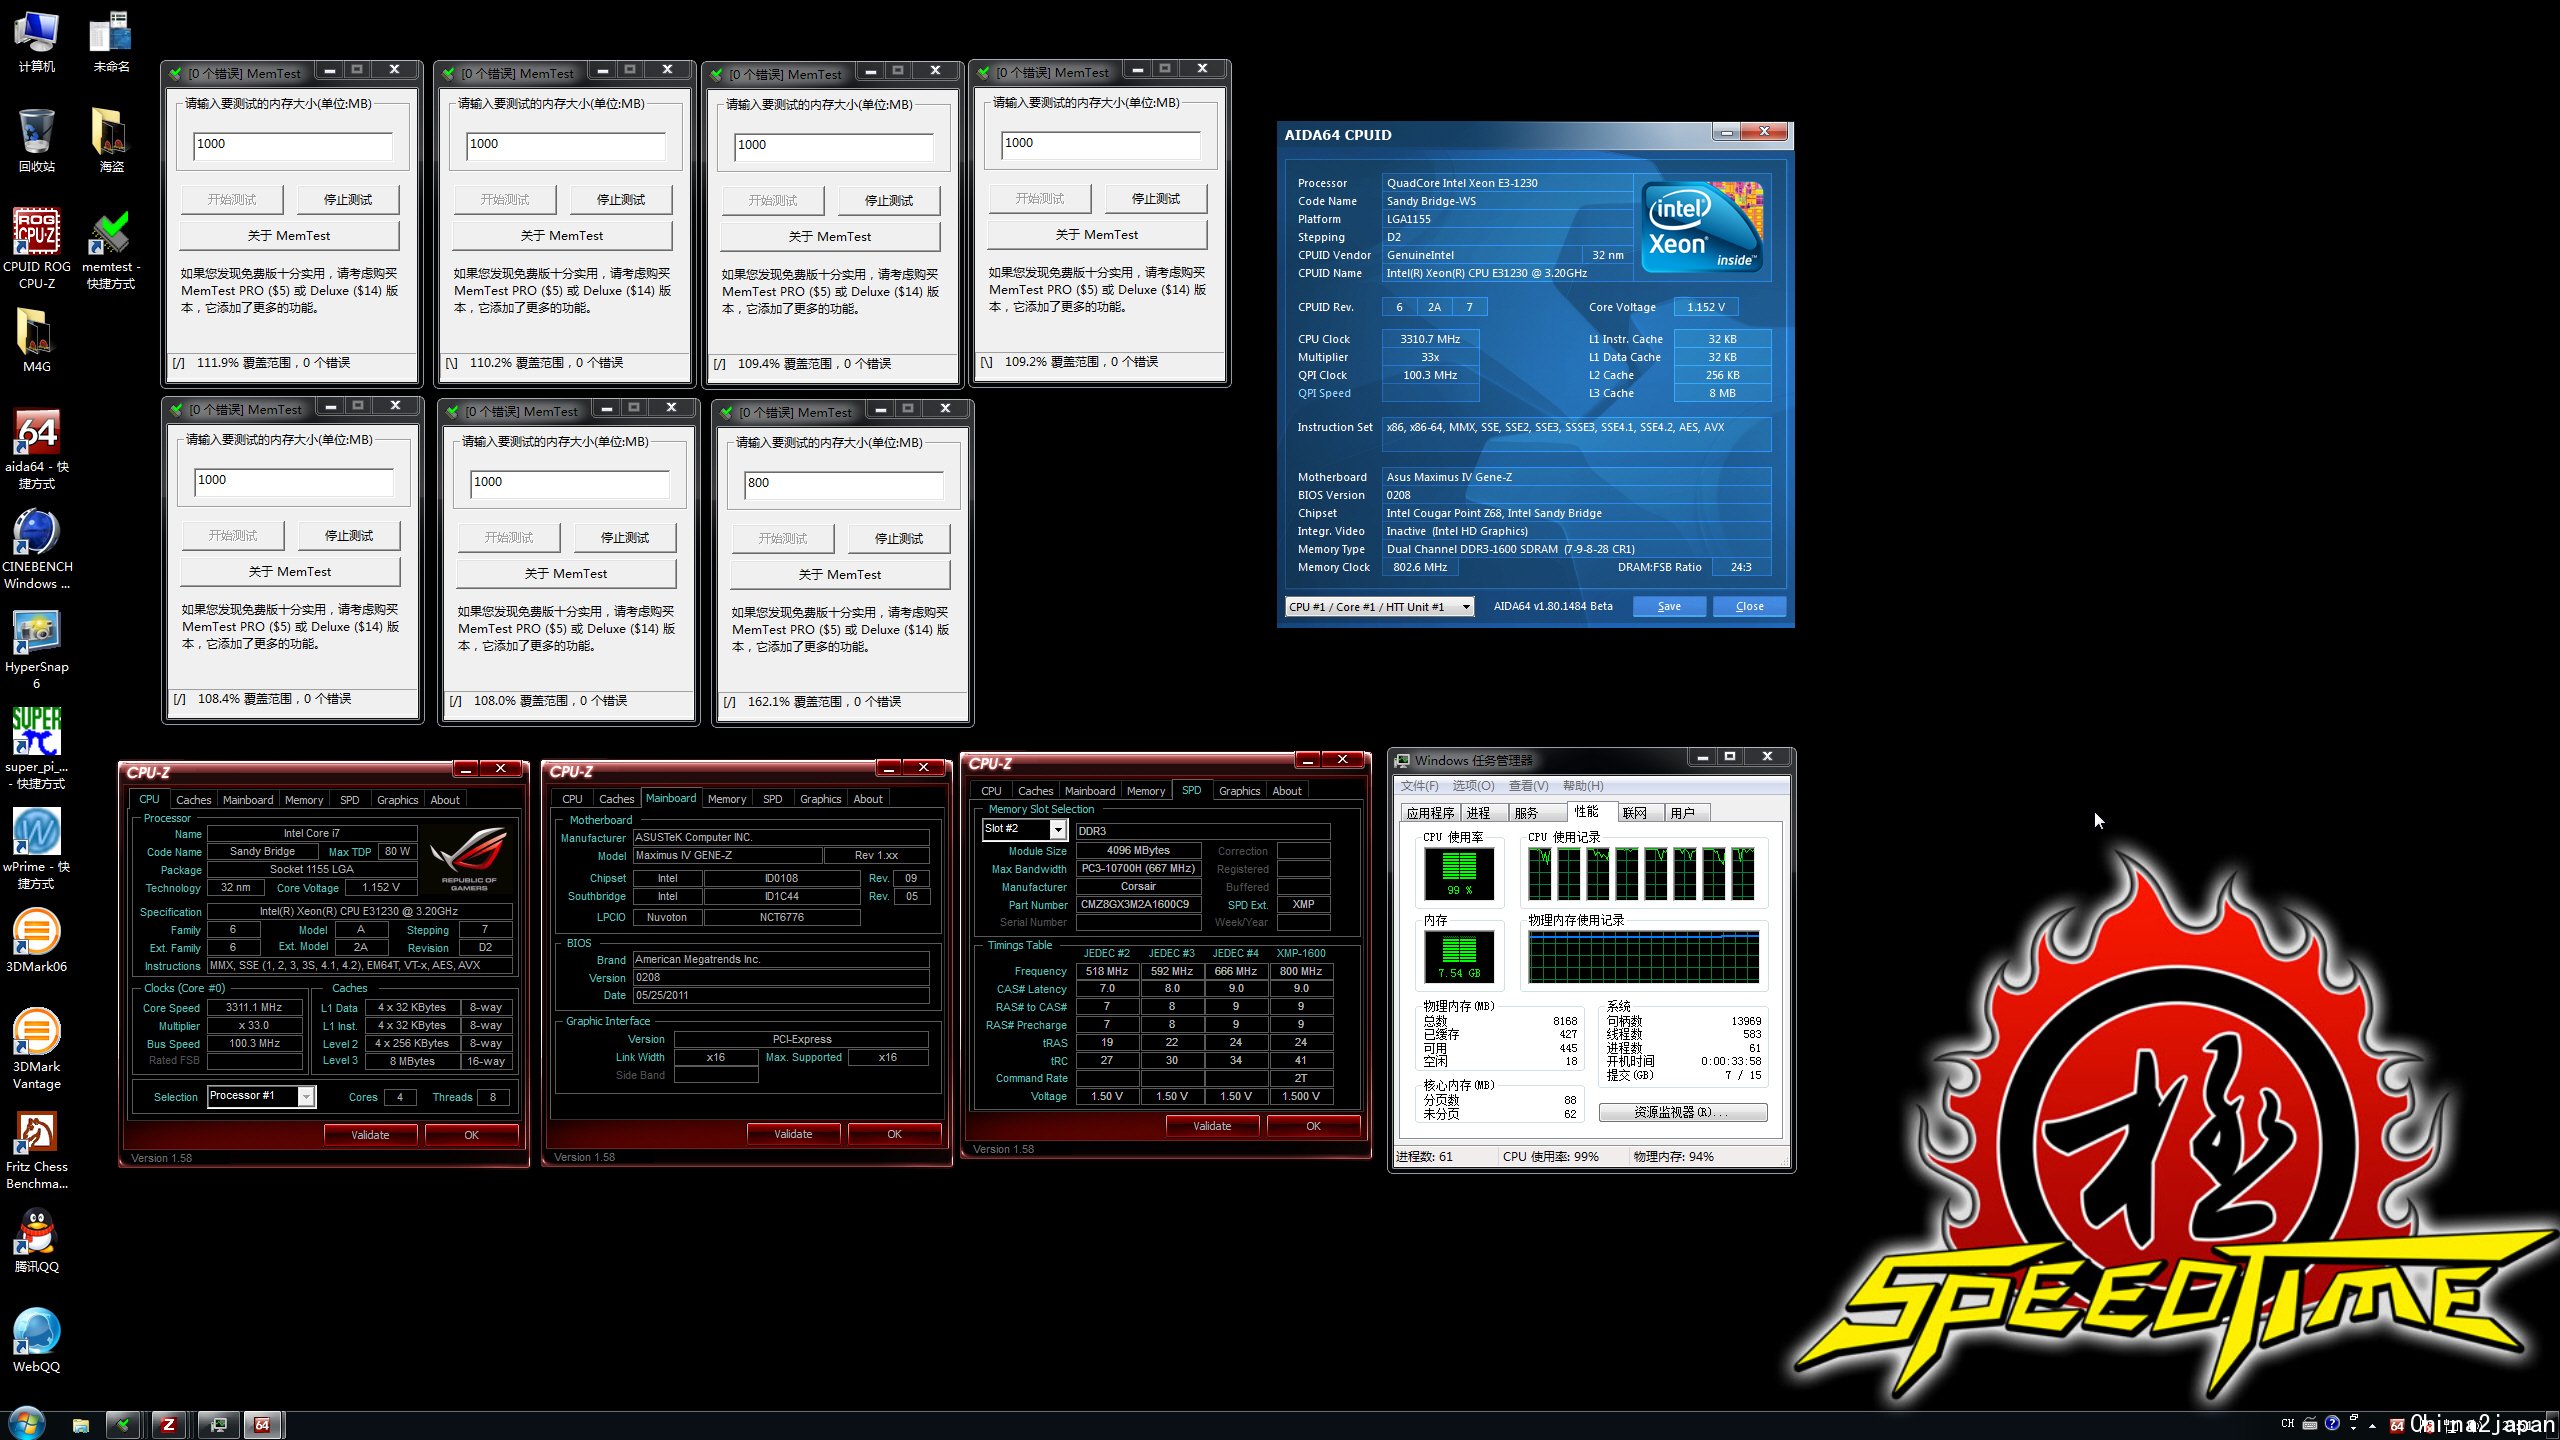Switch to Graphics tab in the SPD CPU-Z window

click(x=1239, y=791)
